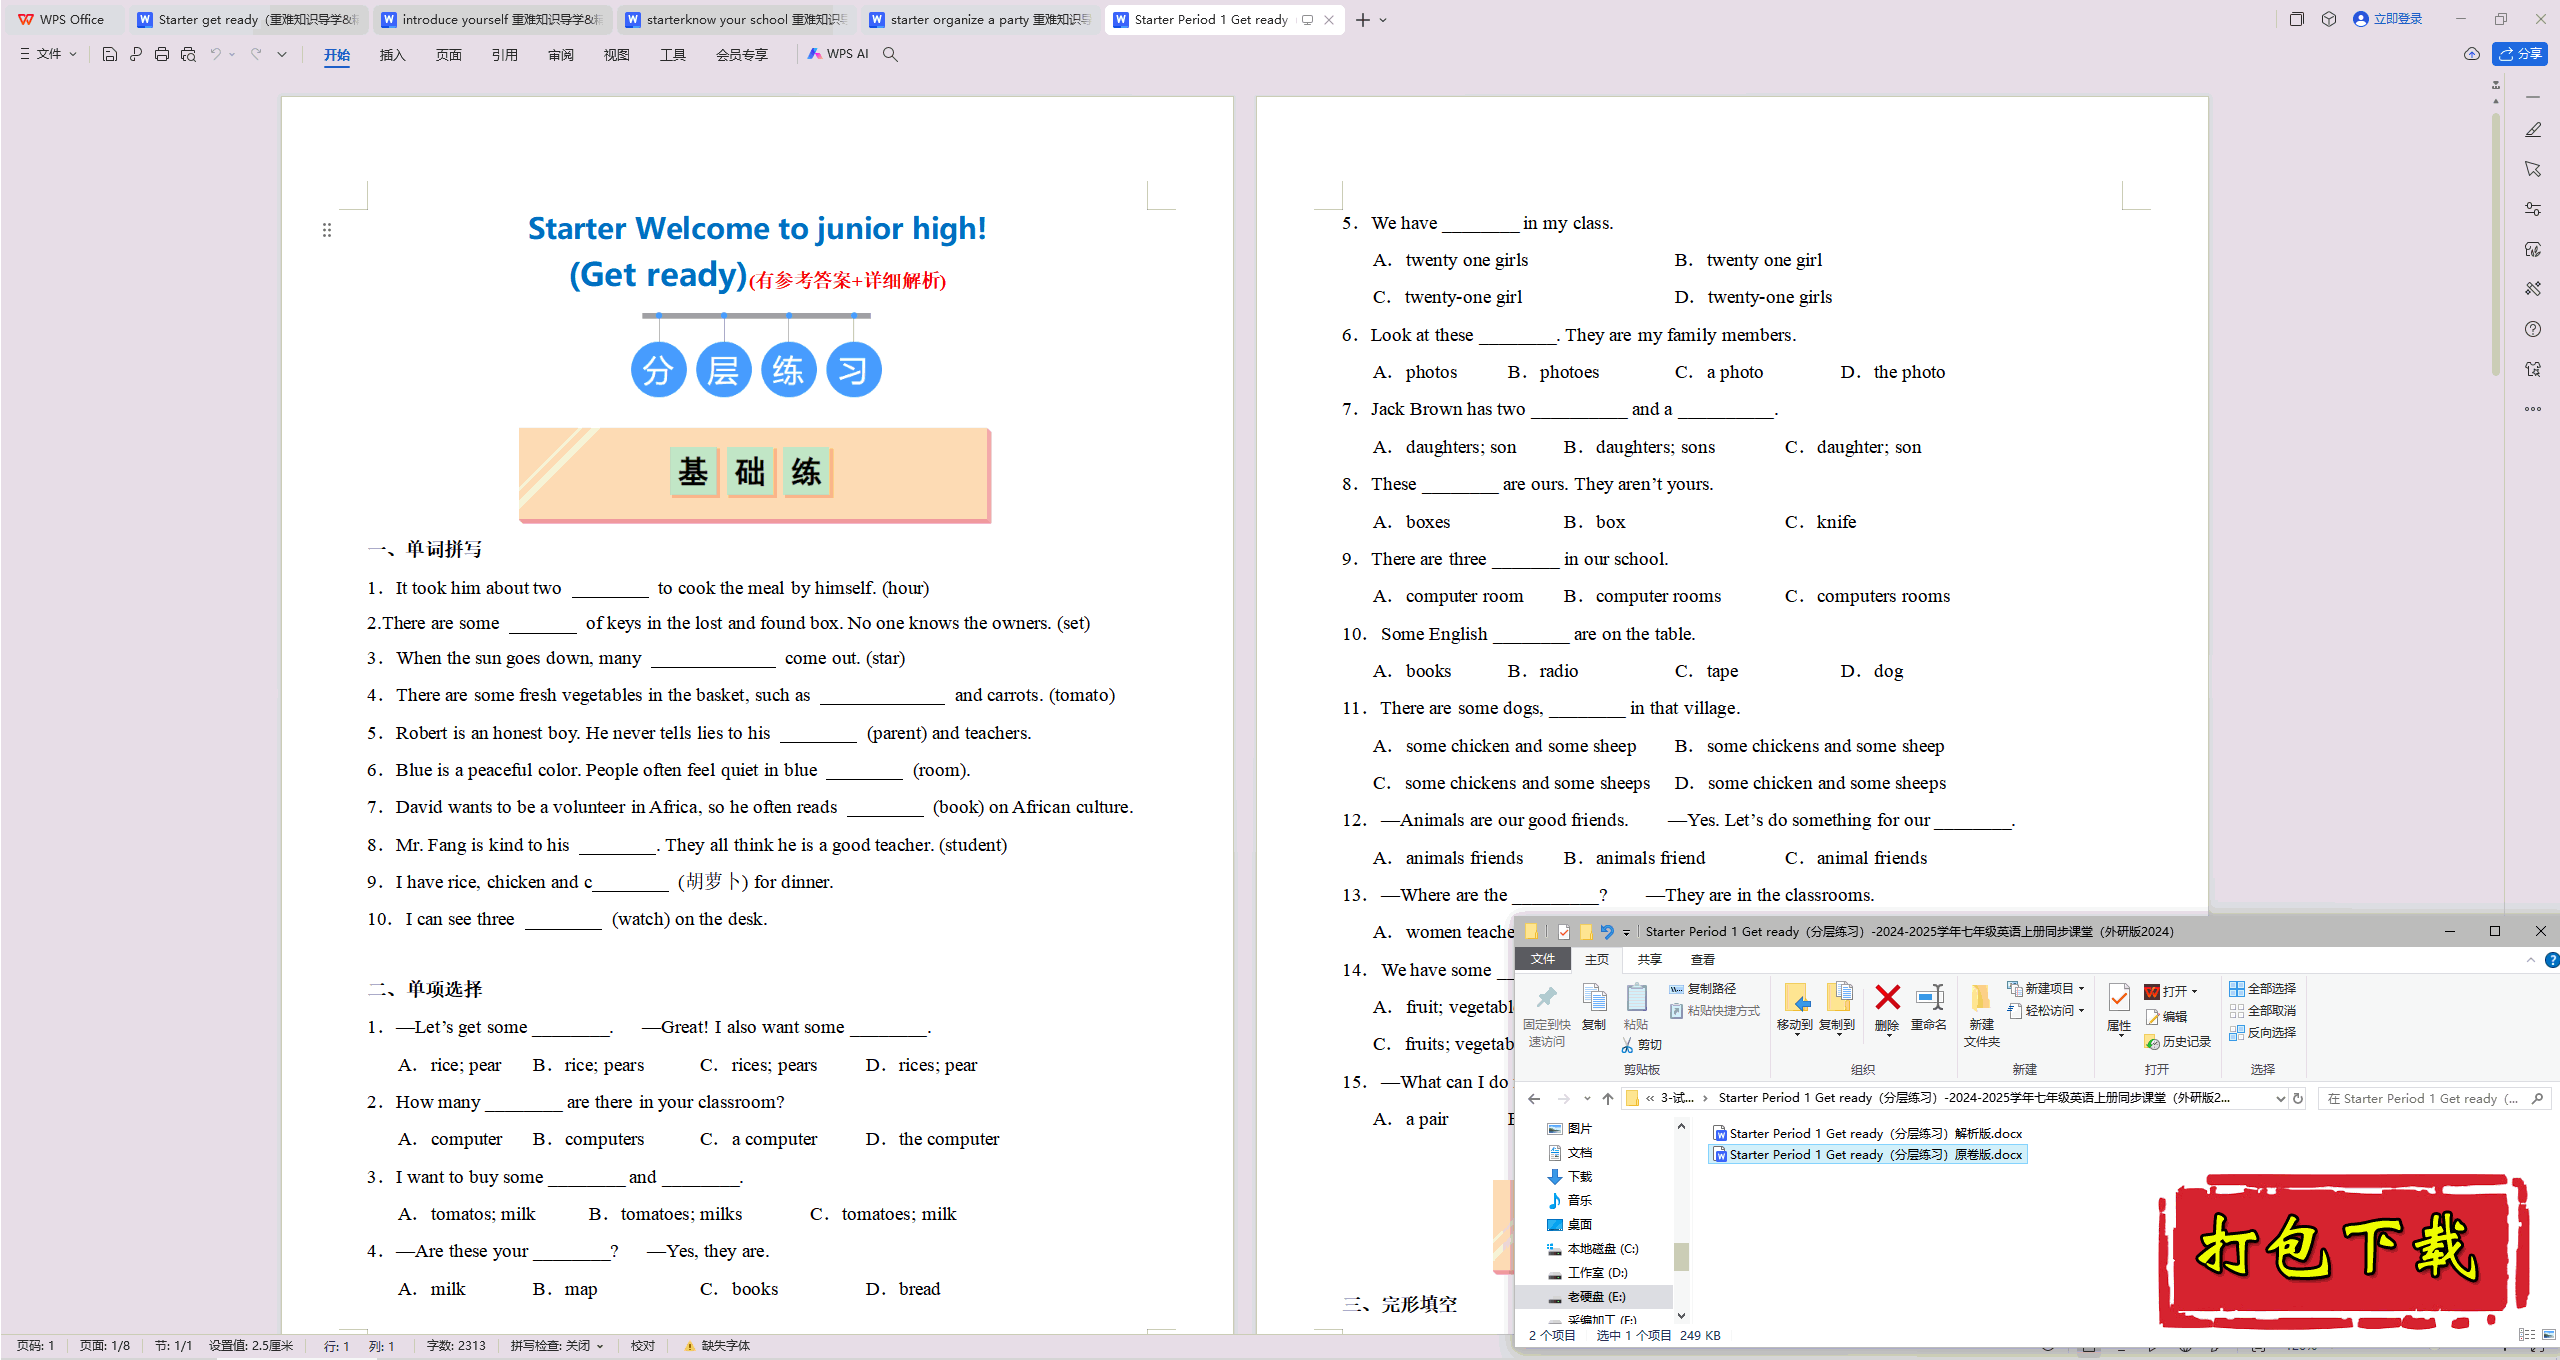
Task: Click Explorer up-one-level arrow
Action: pos(1607,1098)
